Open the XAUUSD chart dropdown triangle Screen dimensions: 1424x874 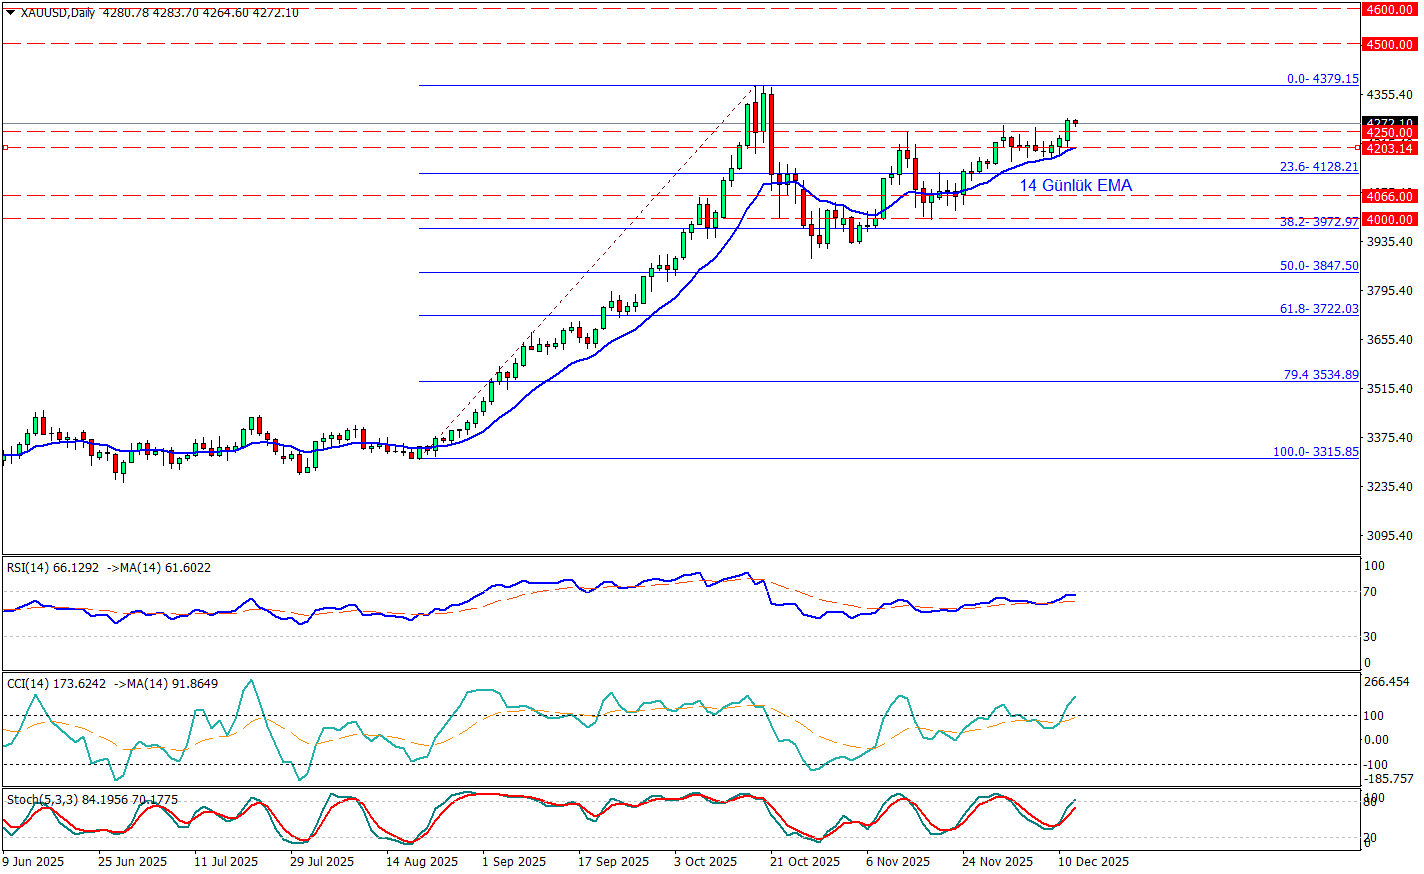coord(10,13)
